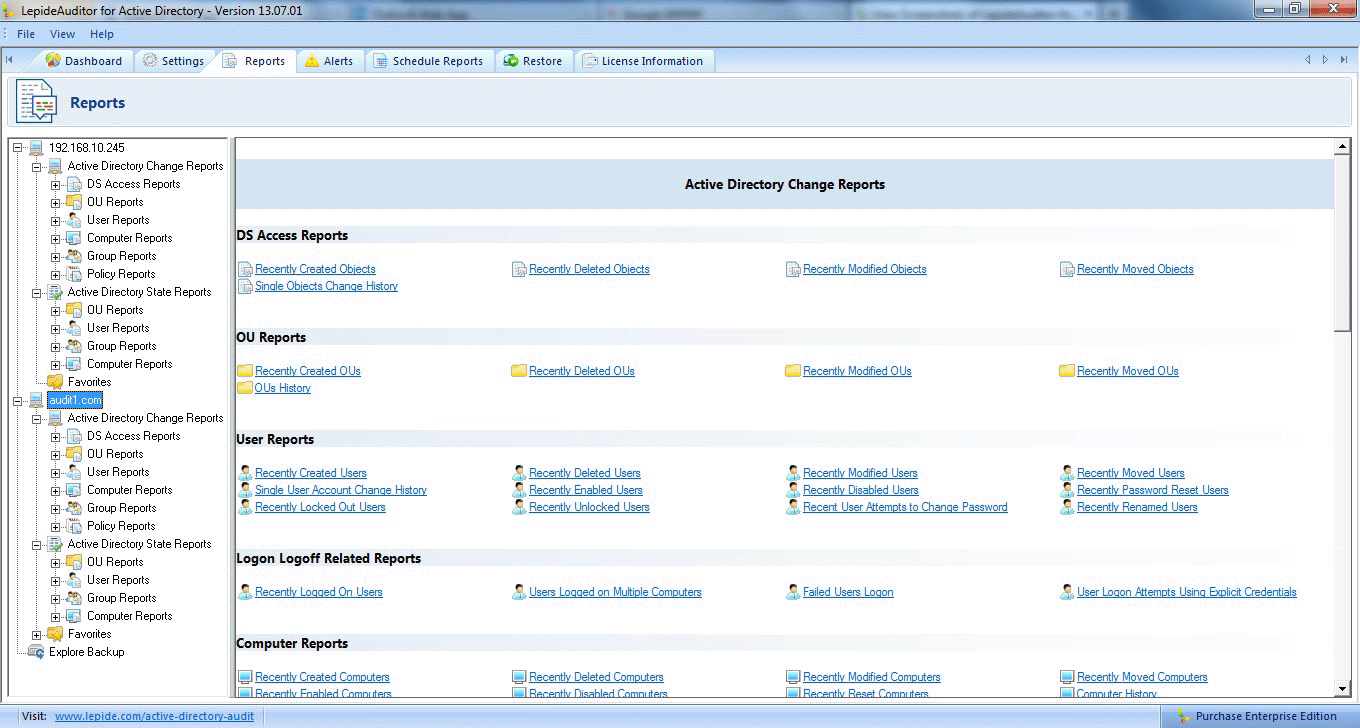Screen dimensions: 1360x728
Task: Open the View menu
Action: pos(62,34)
